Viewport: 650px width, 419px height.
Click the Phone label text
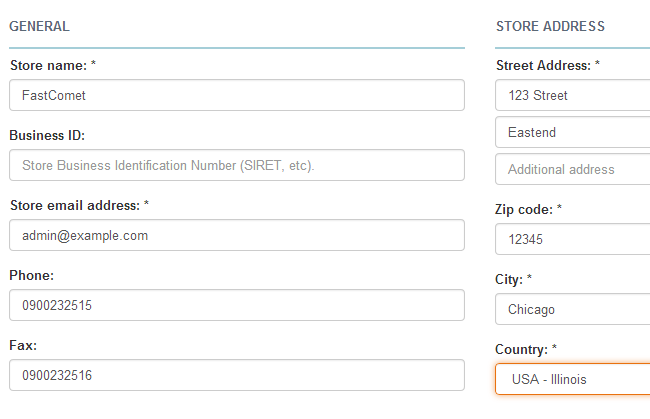(x=31, y=275)
